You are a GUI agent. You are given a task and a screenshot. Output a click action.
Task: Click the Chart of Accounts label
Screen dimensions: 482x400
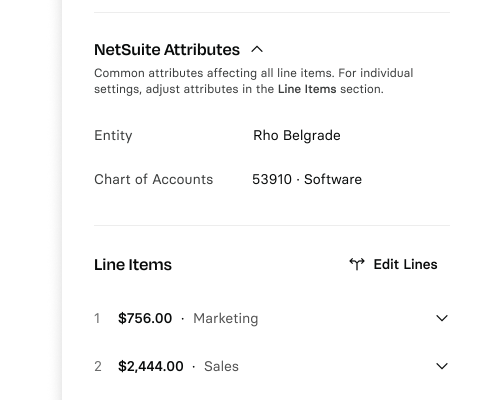[154, 179]
